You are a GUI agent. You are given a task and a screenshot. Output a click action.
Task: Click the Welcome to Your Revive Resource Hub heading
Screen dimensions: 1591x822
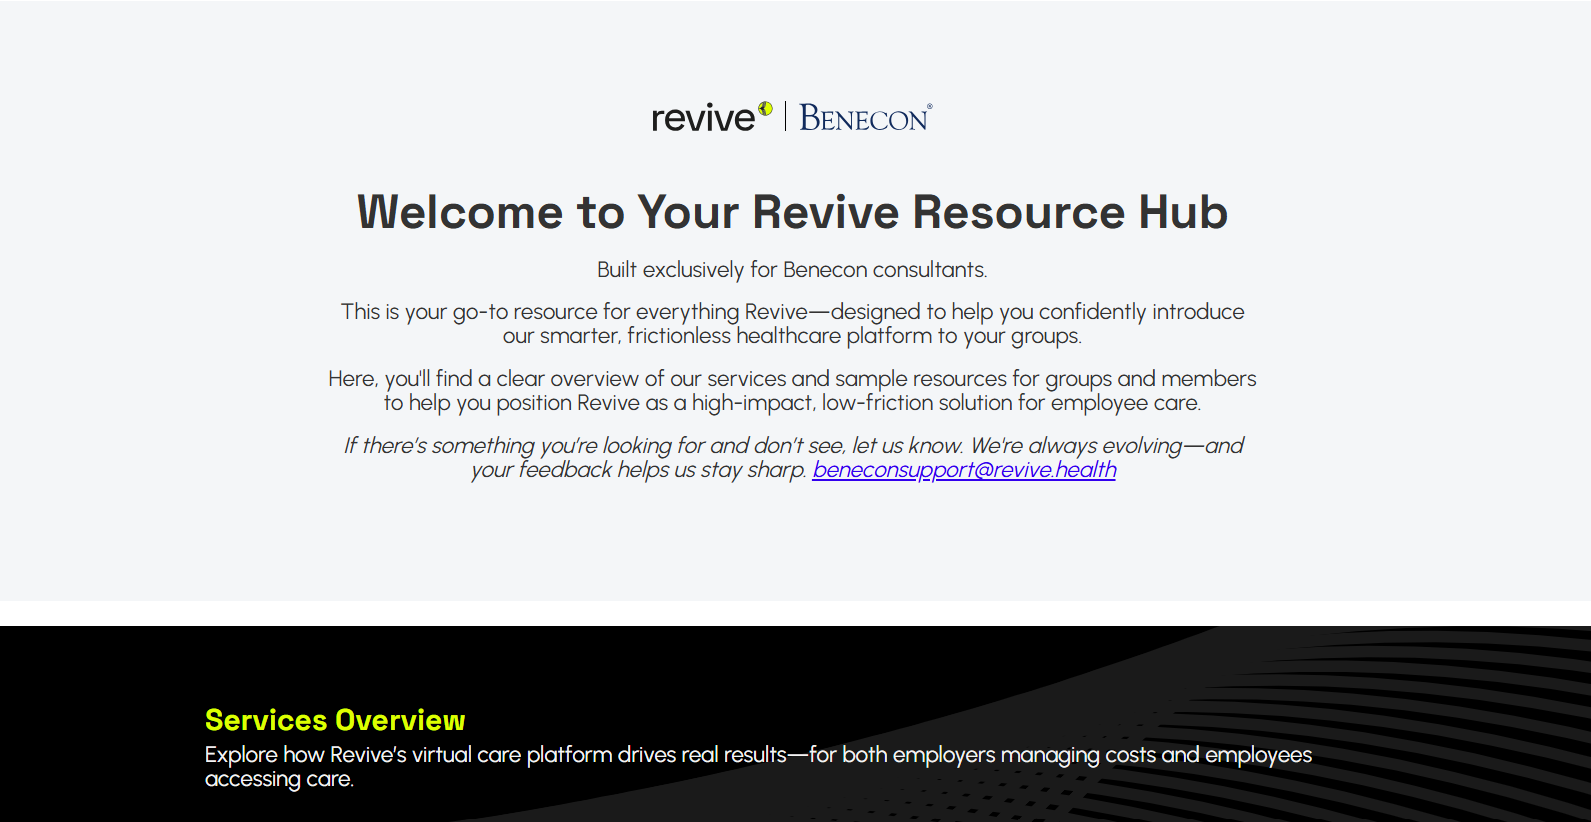[792, 212]
